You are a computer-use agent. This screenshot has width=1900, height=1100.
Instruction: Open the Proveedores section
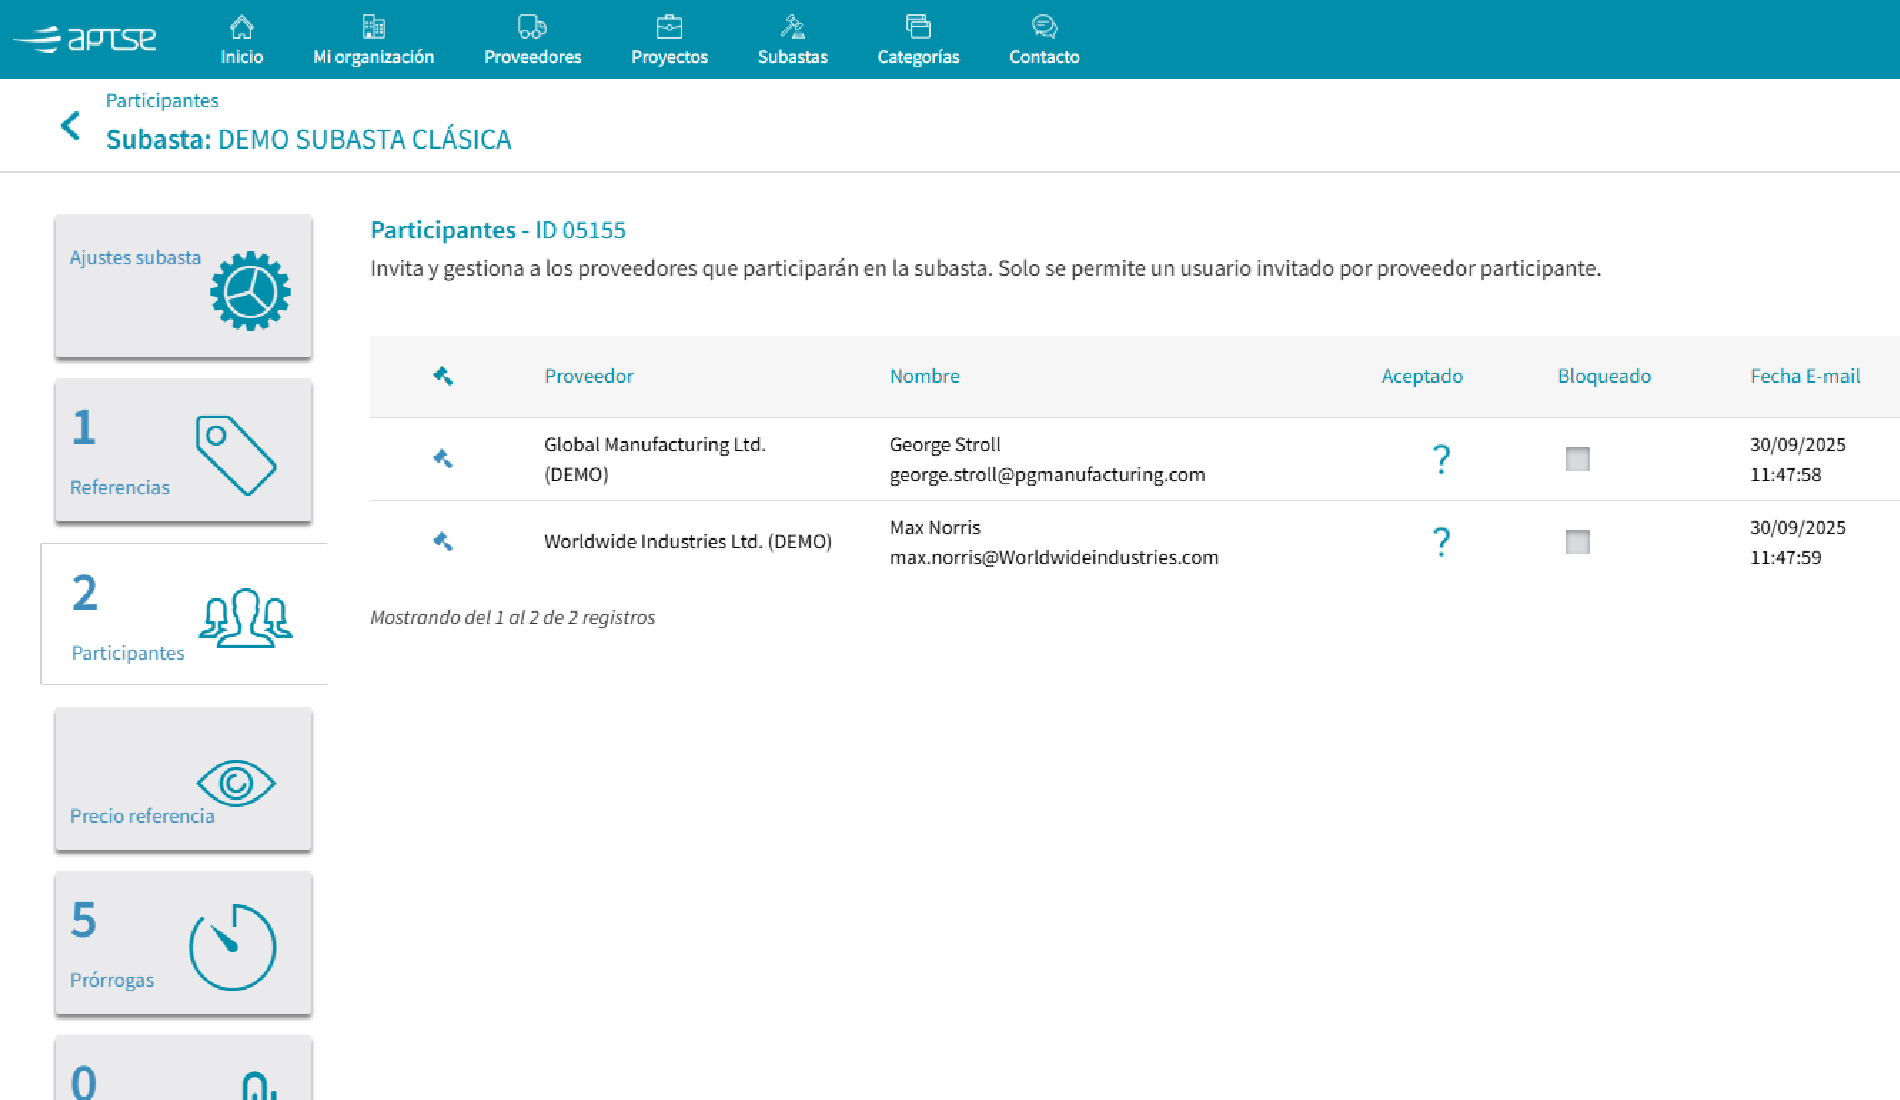(532, 40)
